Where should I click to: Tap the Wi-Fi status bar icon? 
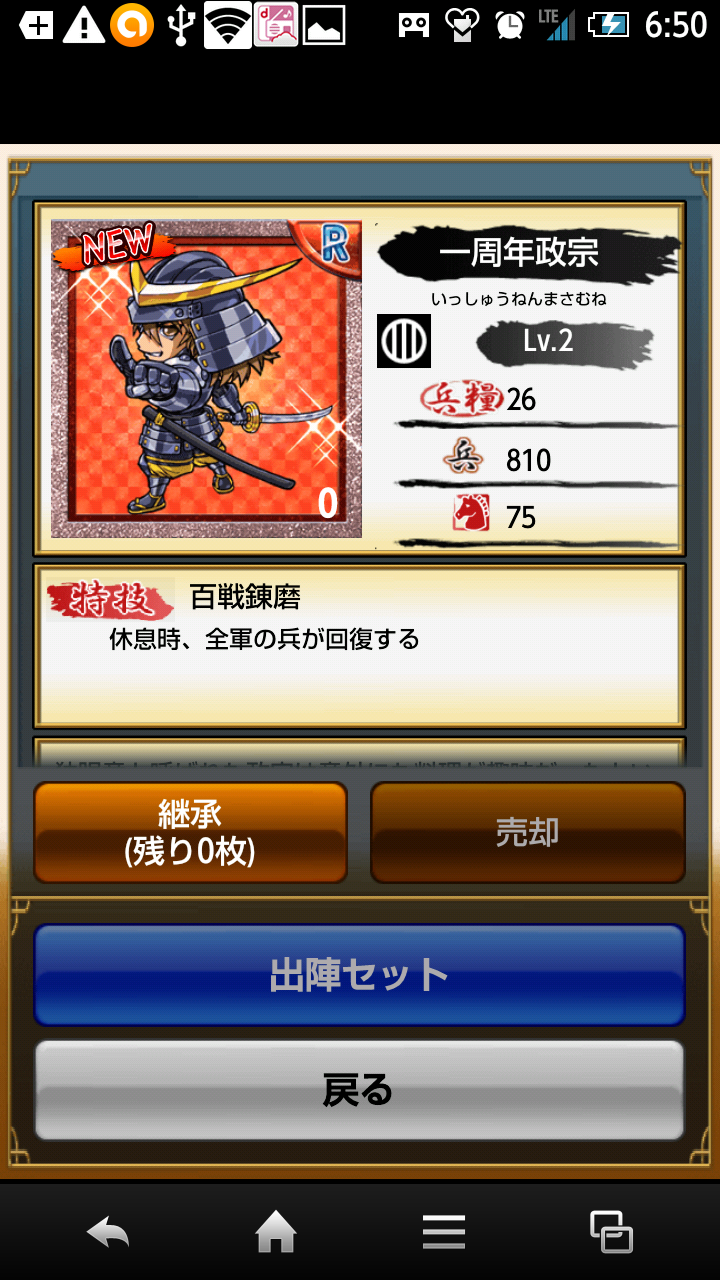point(228,25)
